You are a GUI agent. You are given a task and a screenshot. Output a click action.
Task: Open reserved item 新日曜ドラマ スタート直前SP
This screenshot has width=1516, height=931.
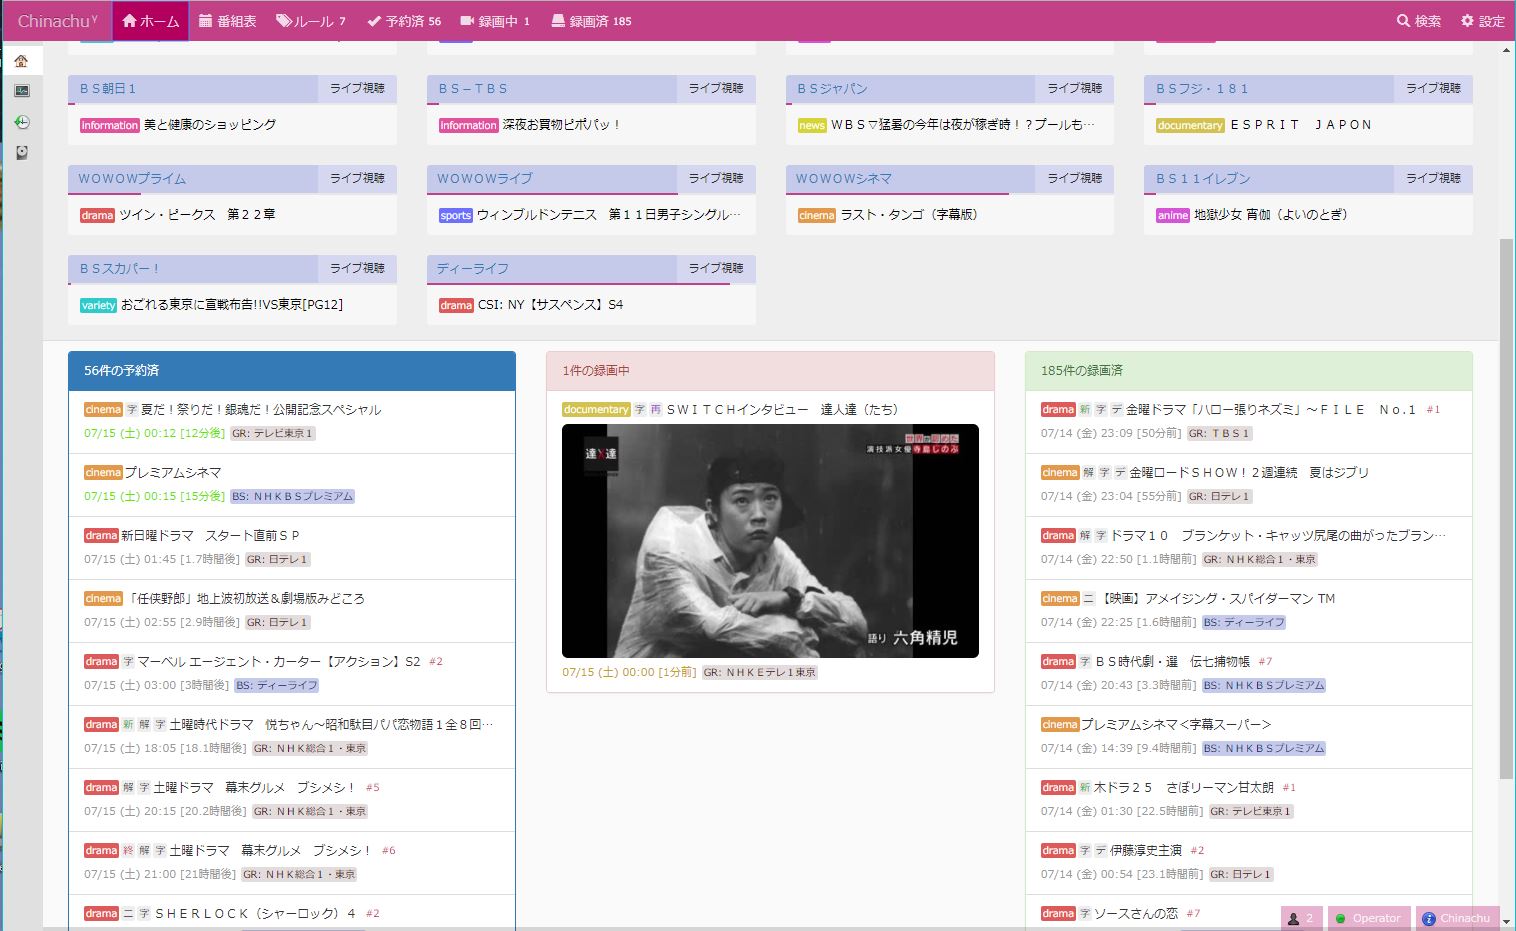click(292, 547)
